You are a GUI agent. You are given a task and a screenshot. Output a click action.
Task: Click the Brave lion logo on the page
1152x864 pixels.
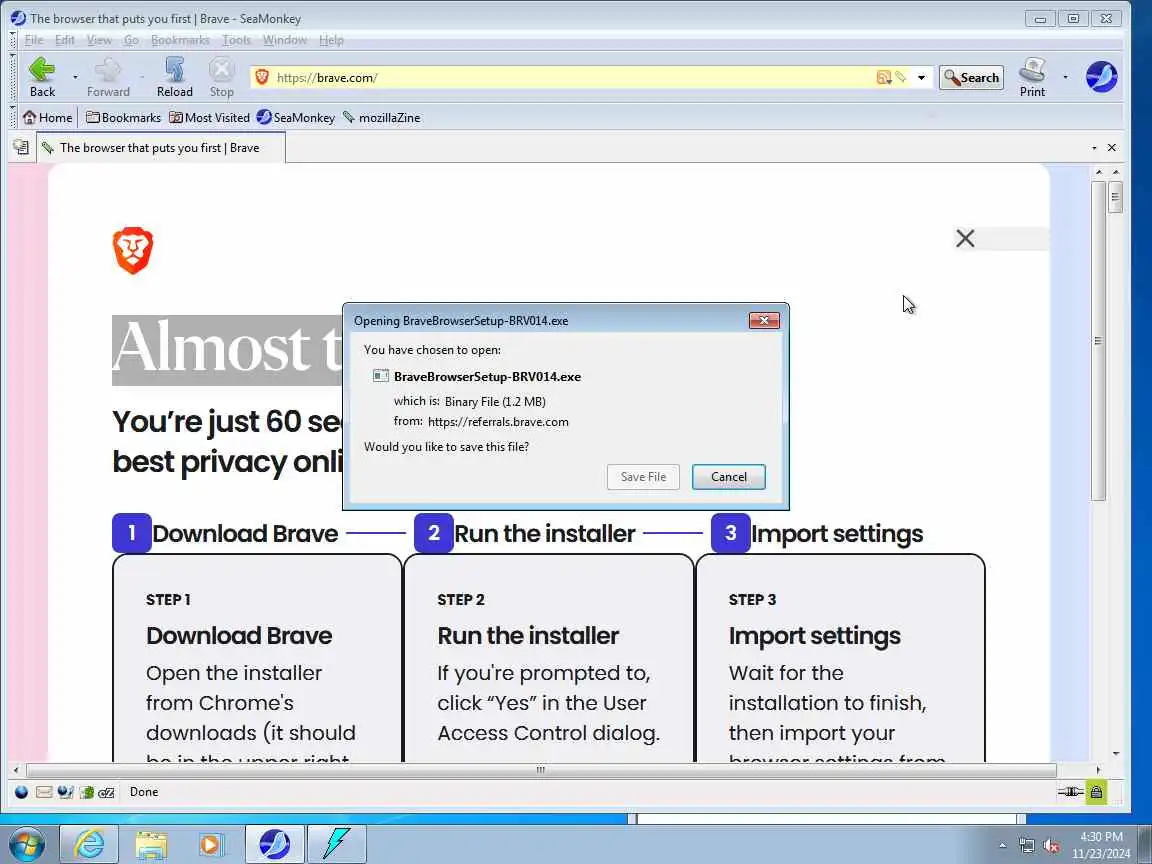pyautogui.click(x=133, y=251)
